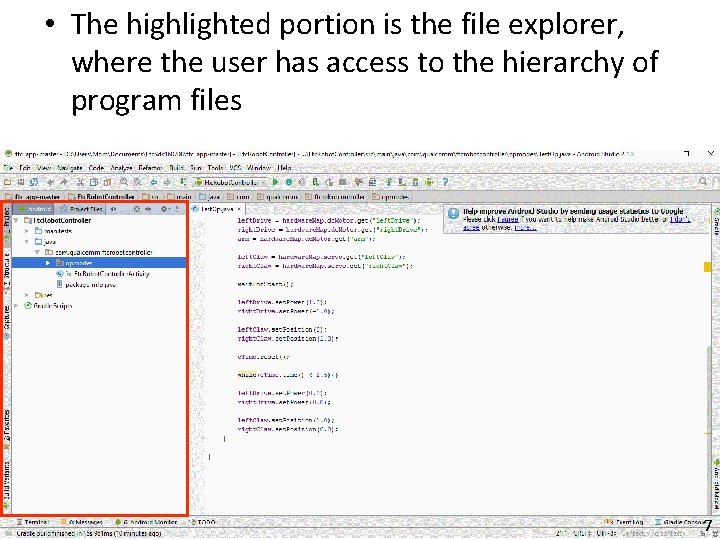Image resolution: width=720 pixels, height=540 pixels.
Task: Open the Build menu
Action: (177, 168)
